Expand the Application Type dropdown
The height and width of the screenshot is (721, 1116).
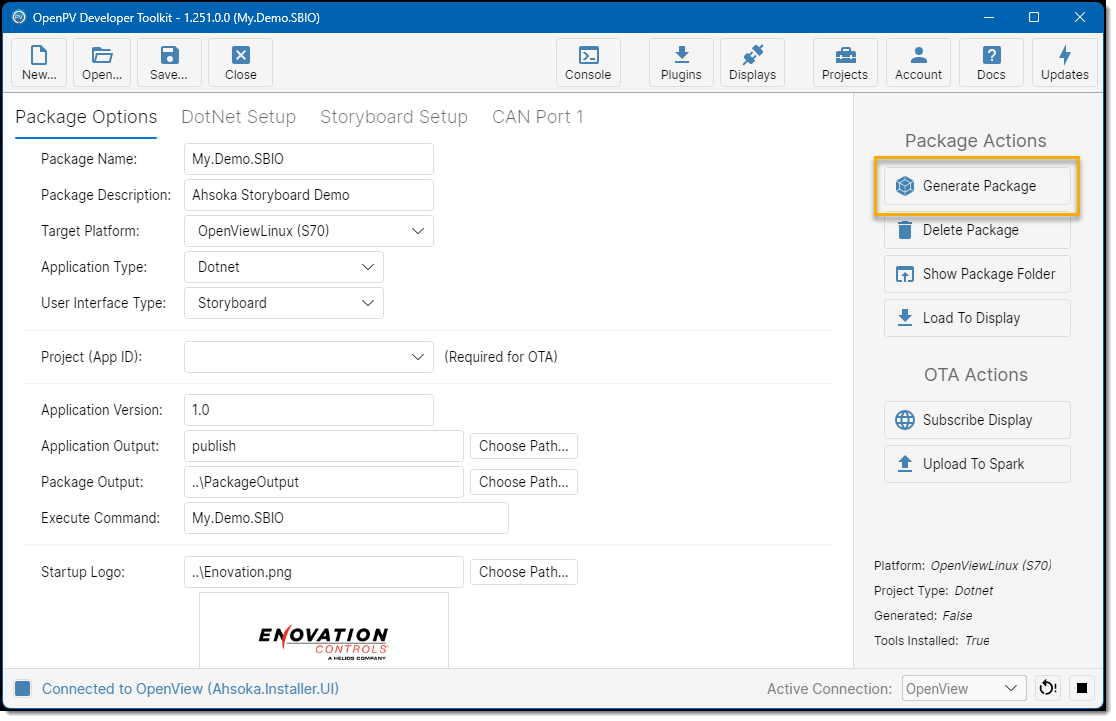[284, 267]
